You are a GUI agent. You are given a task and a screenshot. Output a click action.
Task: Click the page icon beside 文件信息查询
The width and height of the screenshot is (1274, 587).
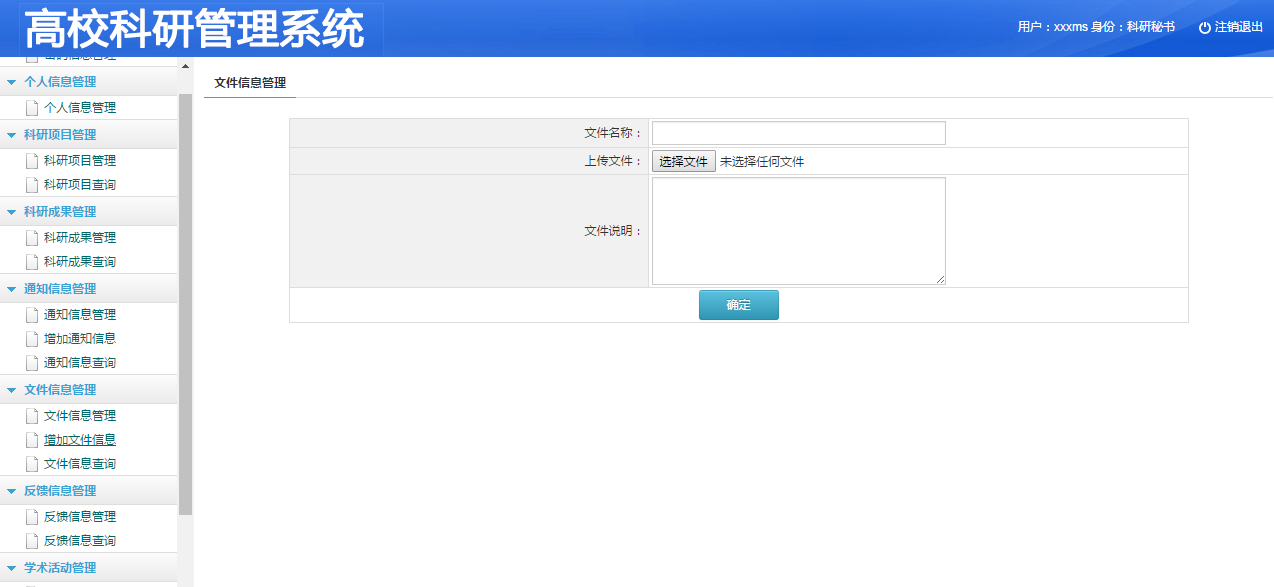pos(32,464)
